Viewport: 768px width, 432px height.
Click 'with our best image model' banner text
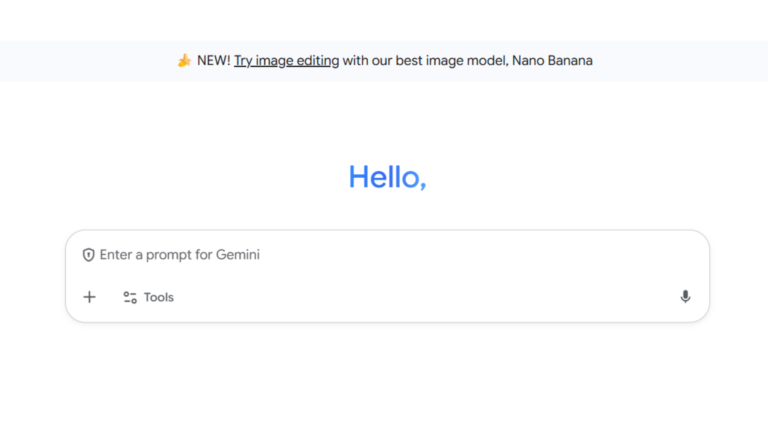point(425,61)
